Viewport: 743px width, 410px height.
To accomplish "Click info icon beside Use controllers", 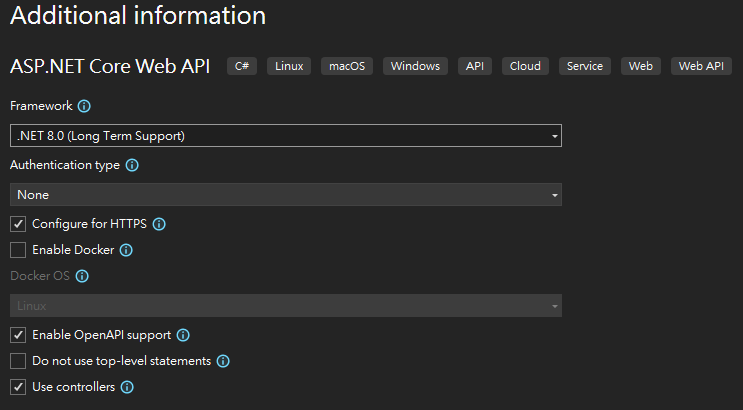I will tap(127, 387).
